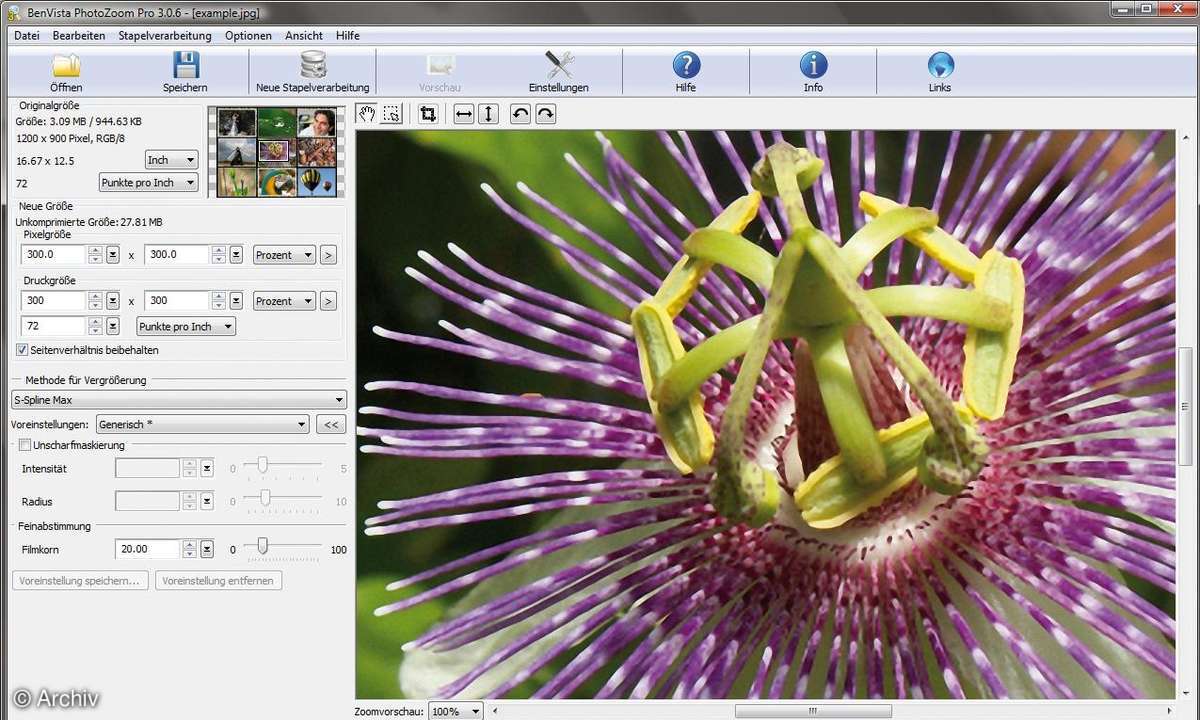Viewport: 1200px width, 720px height.
Task: Click the Druckgröße height field
Action: point(176,301)
